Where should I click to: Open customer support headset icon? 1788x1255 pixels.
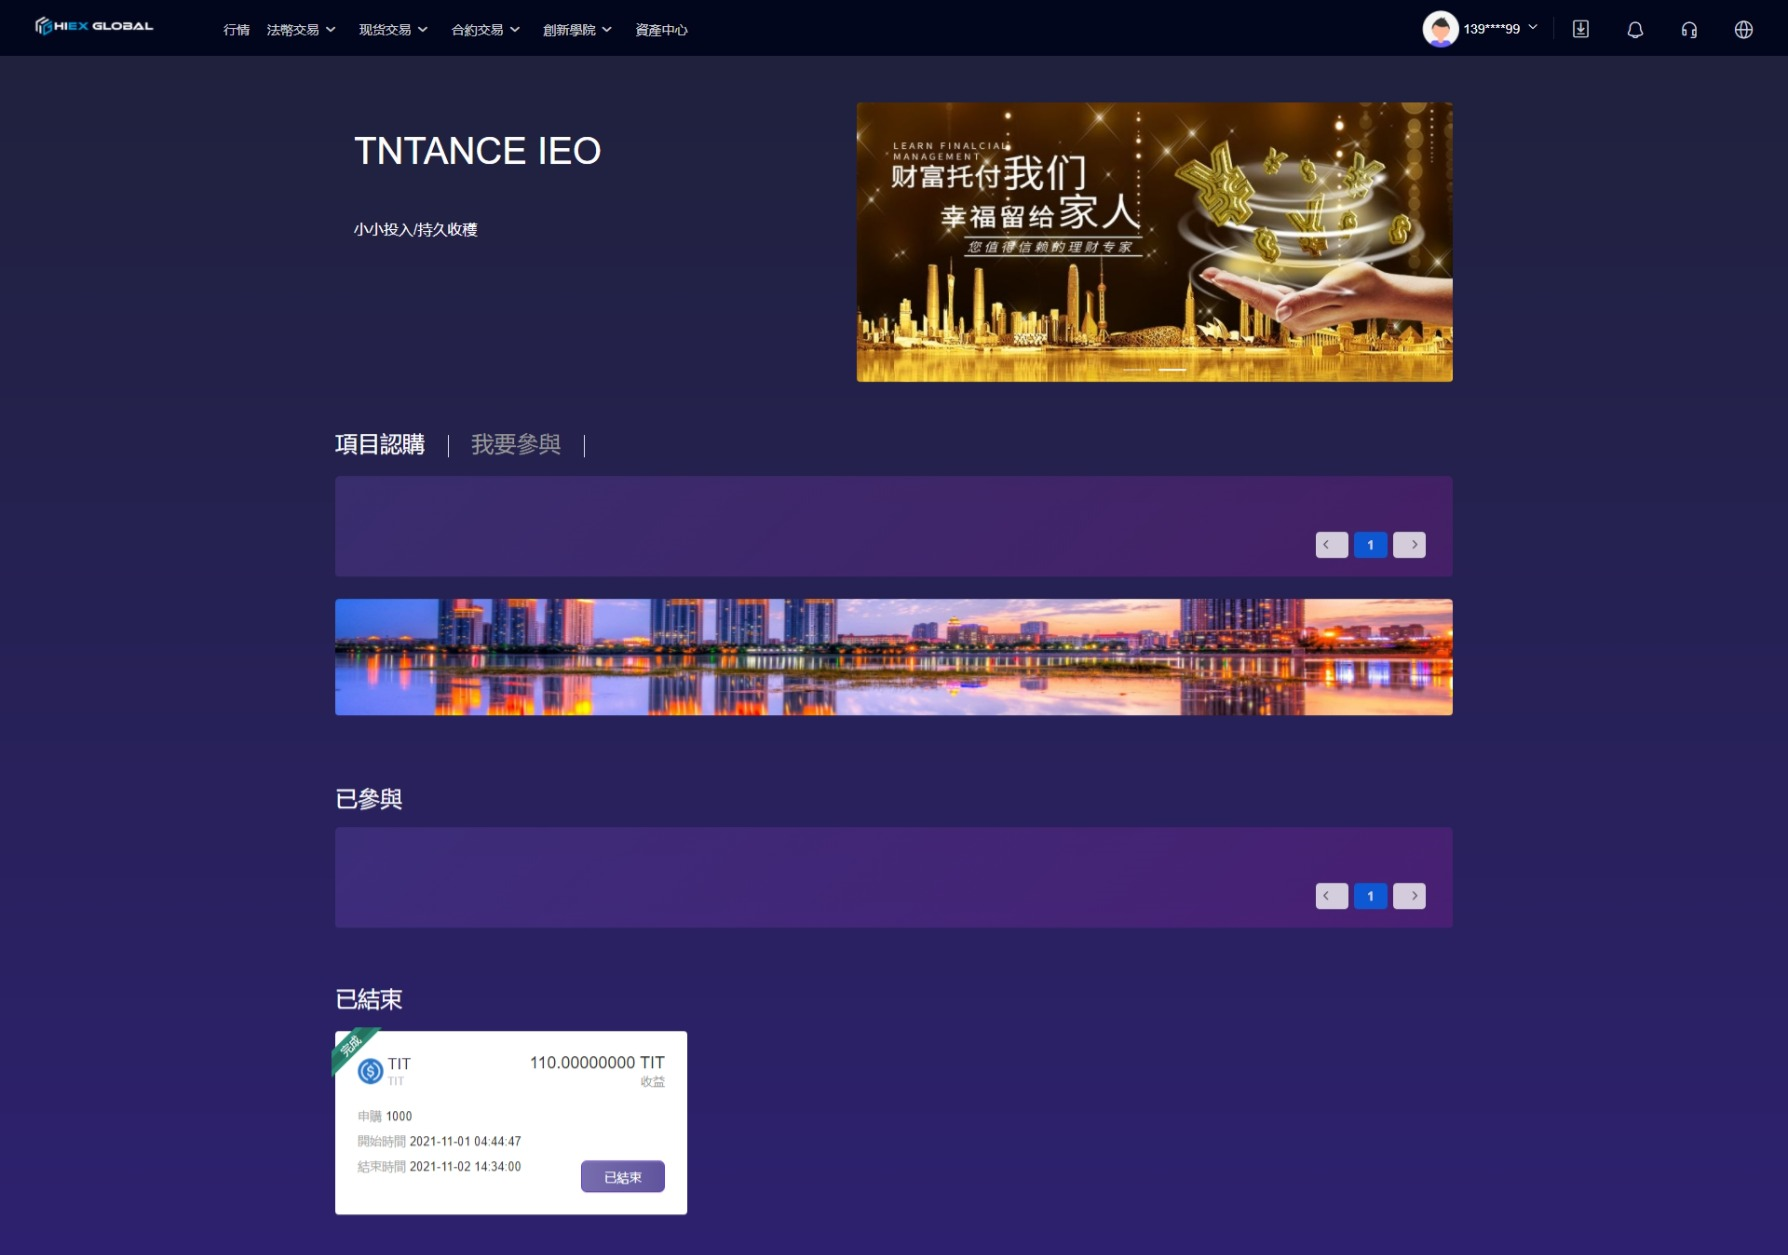point(1689,30)
